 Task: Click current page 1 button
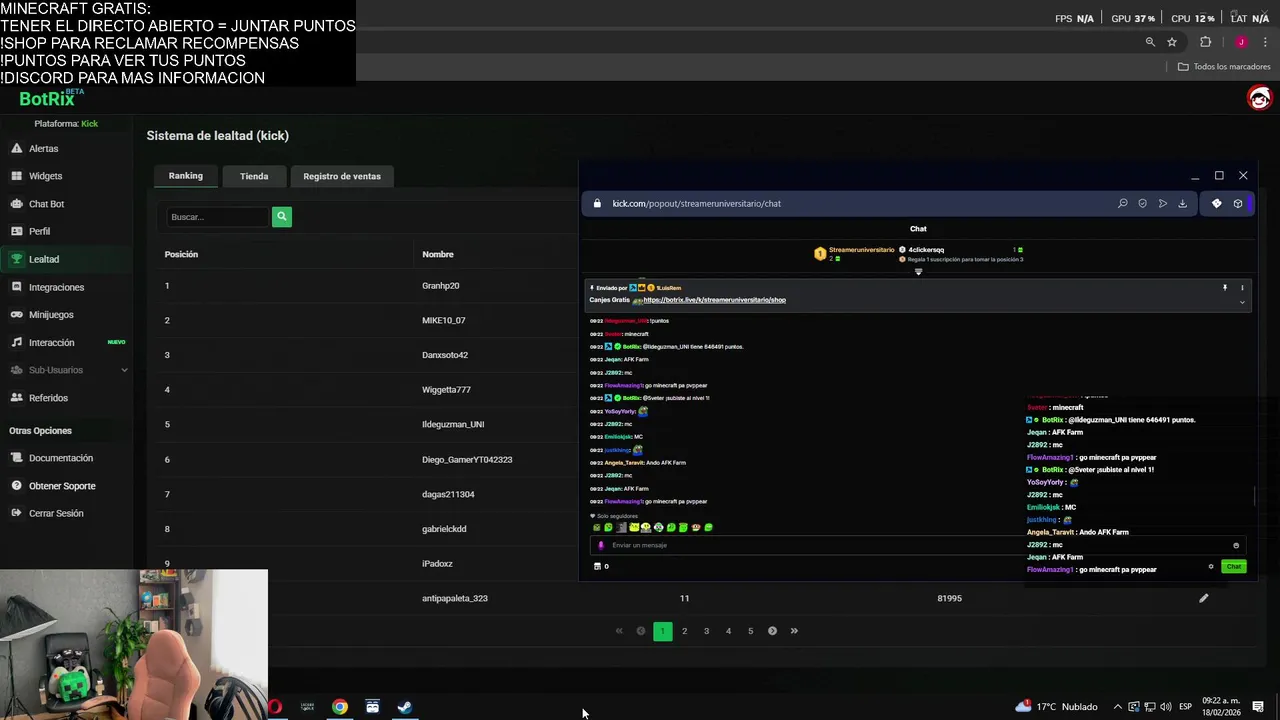pos(662,631)
